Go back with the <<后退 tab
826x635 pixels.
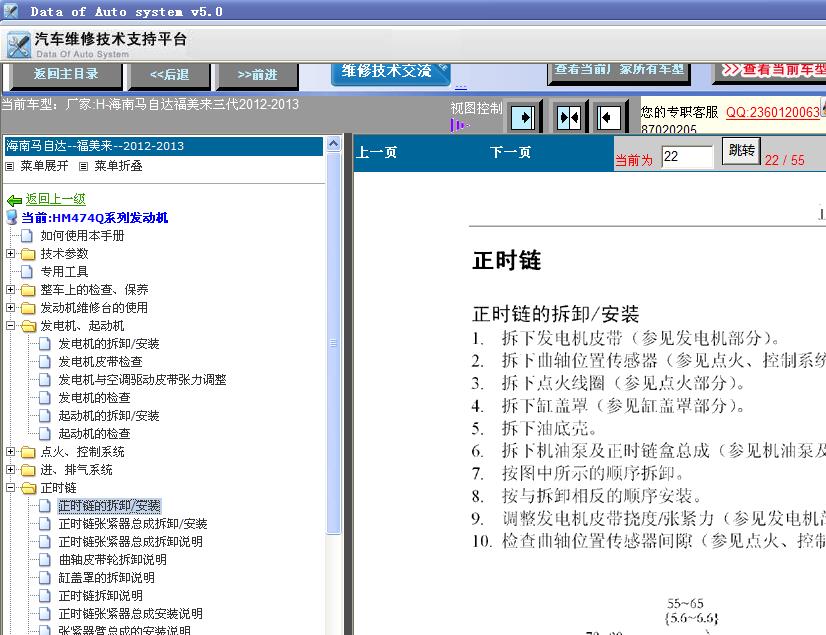pyautogui.click(x=169, y=75)
